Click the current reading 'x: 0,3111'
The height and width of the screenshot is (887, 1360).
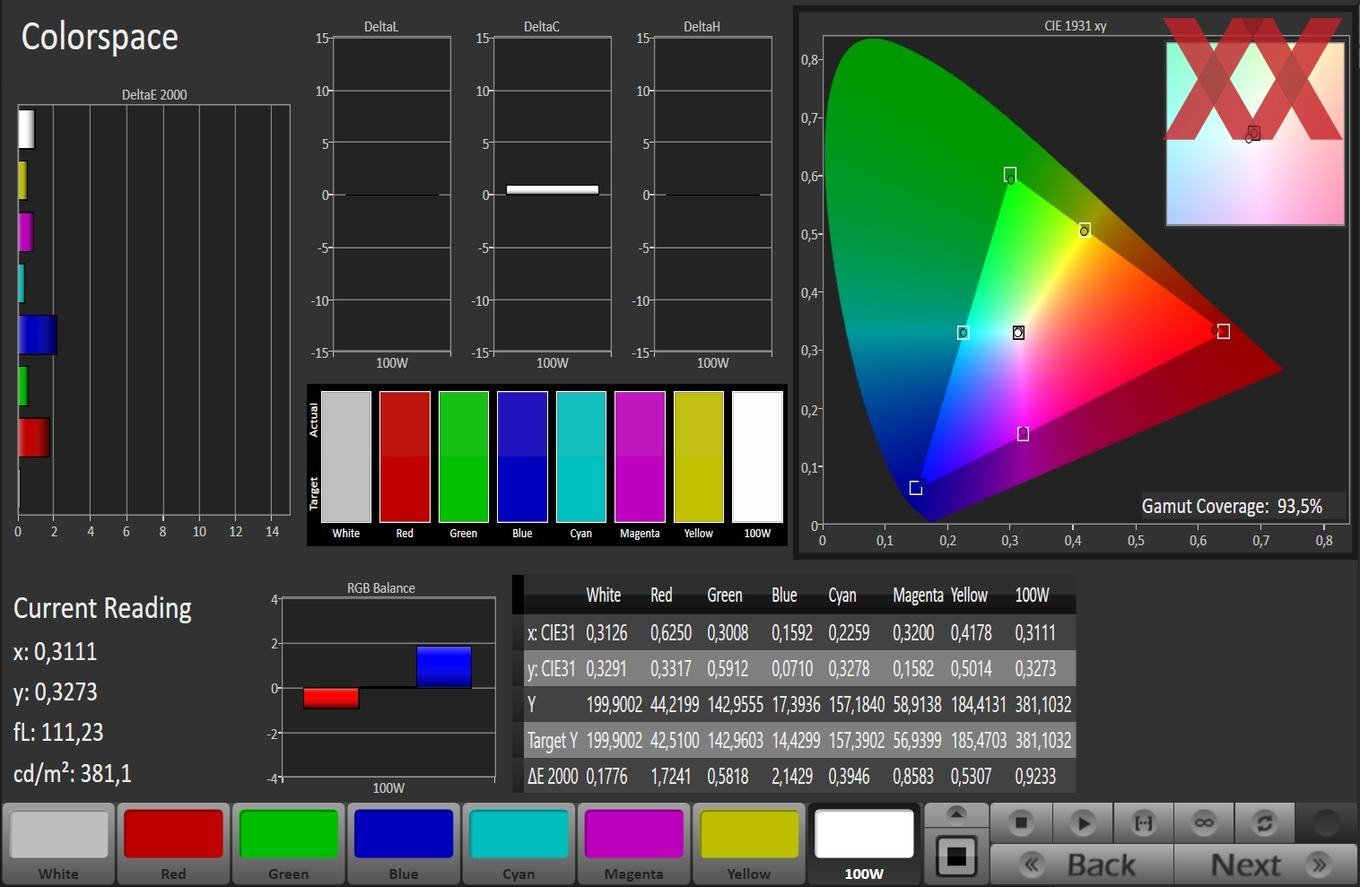pos(55,651)
